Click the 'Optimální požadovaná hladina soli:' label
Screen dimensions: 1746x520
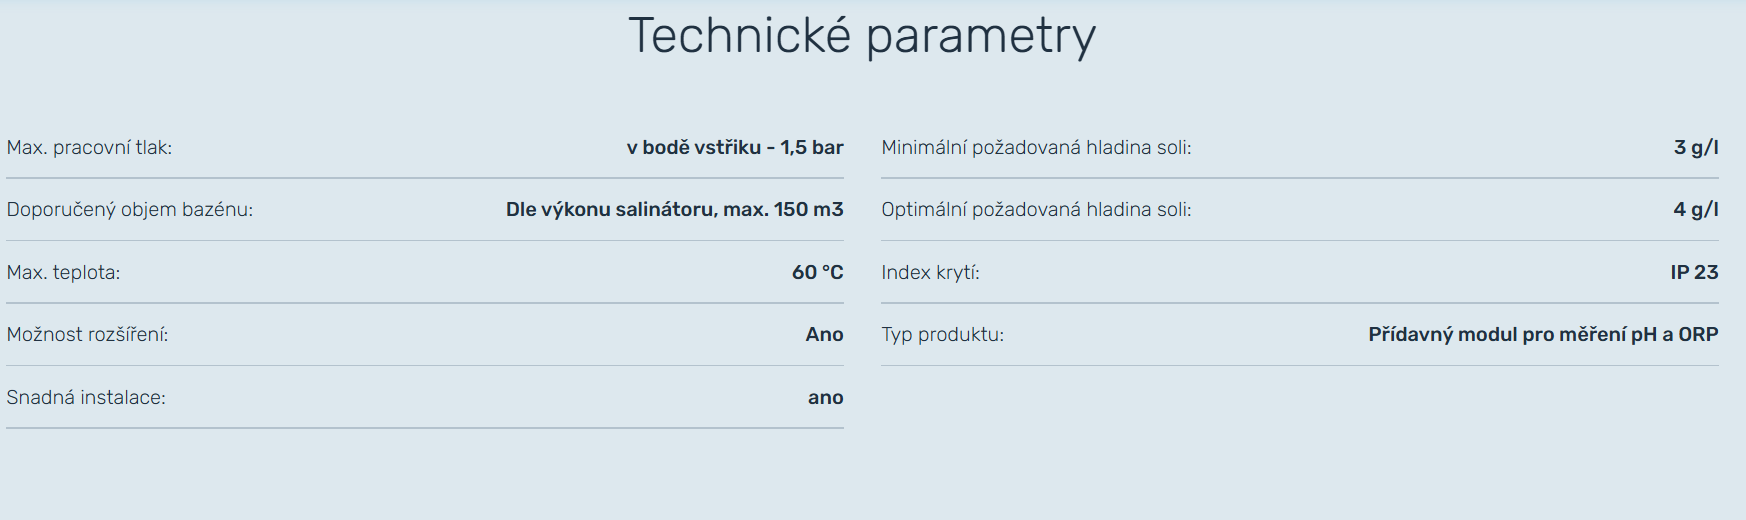[1036, 210]
